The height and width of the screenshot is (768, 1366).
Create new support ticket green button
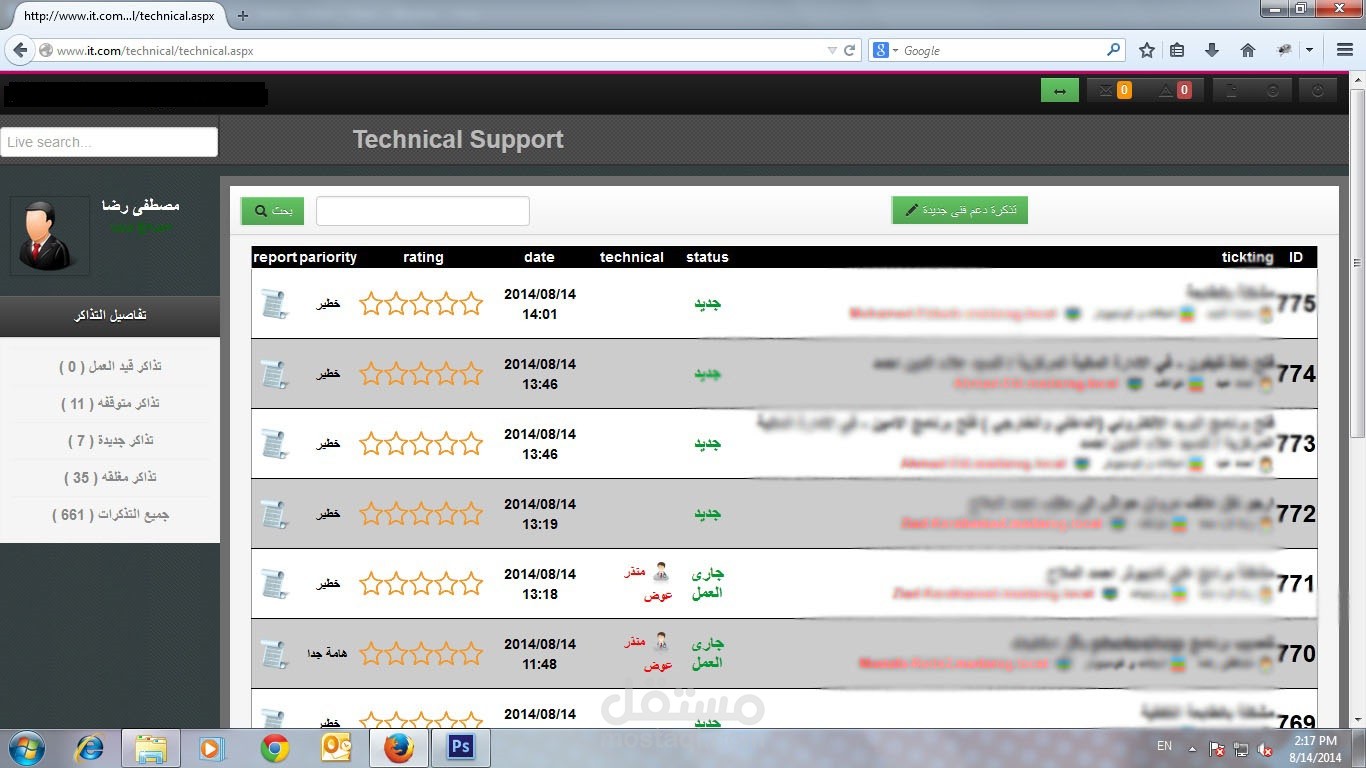tap(960, 210)
